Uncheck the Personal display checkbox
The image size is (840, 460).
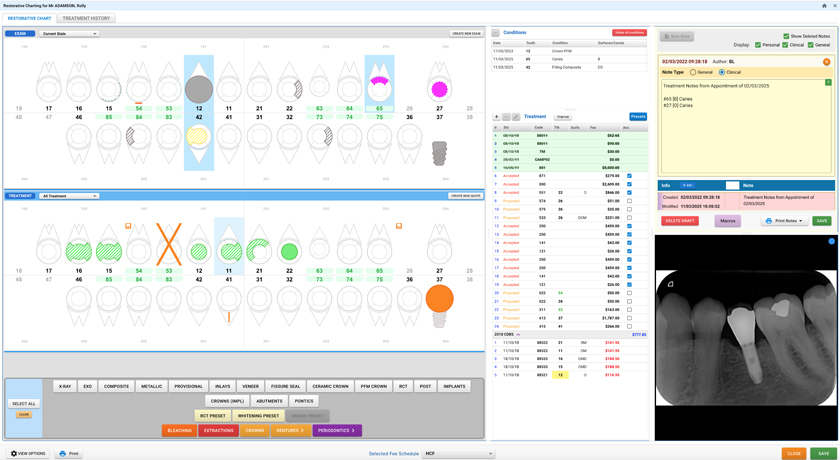[758, 45]
